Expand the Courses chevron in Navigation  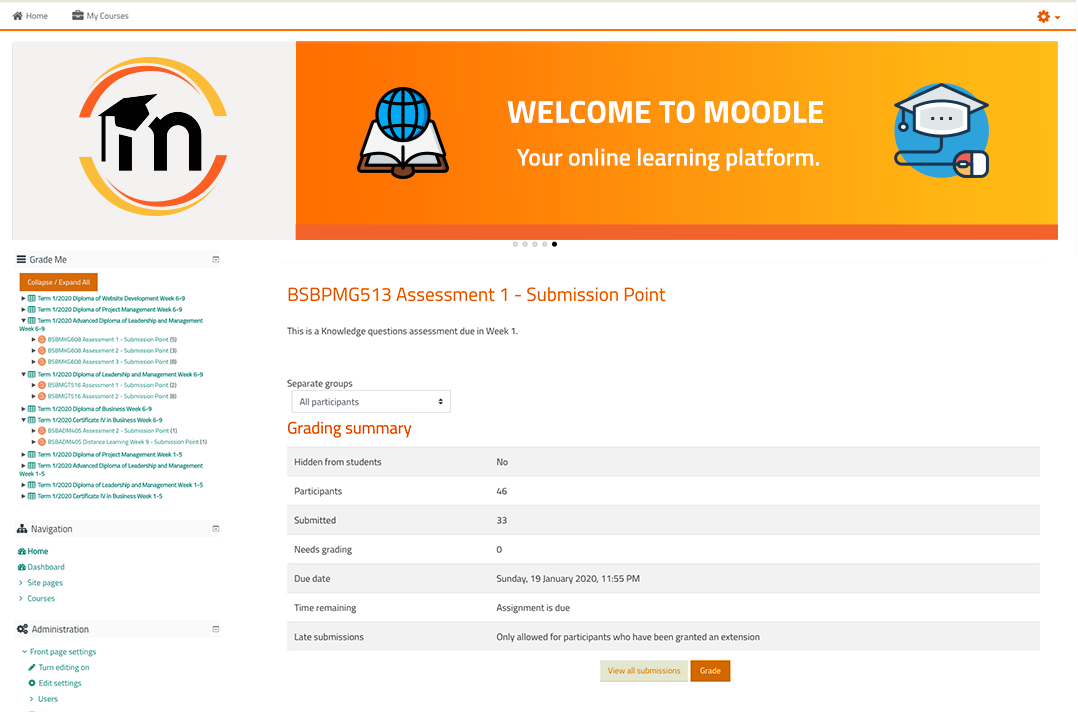point(21,599)
